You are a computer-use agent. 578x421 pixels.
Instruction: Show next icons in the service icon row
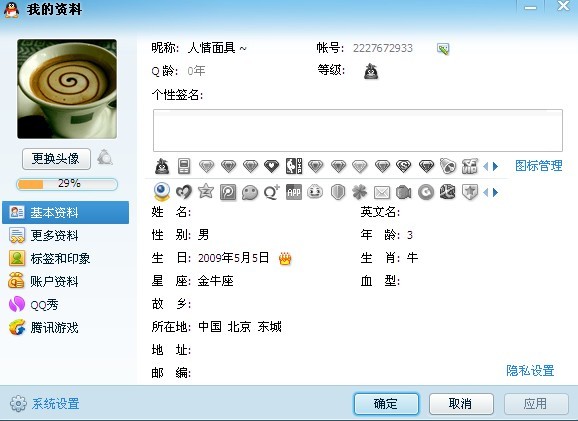496,192
